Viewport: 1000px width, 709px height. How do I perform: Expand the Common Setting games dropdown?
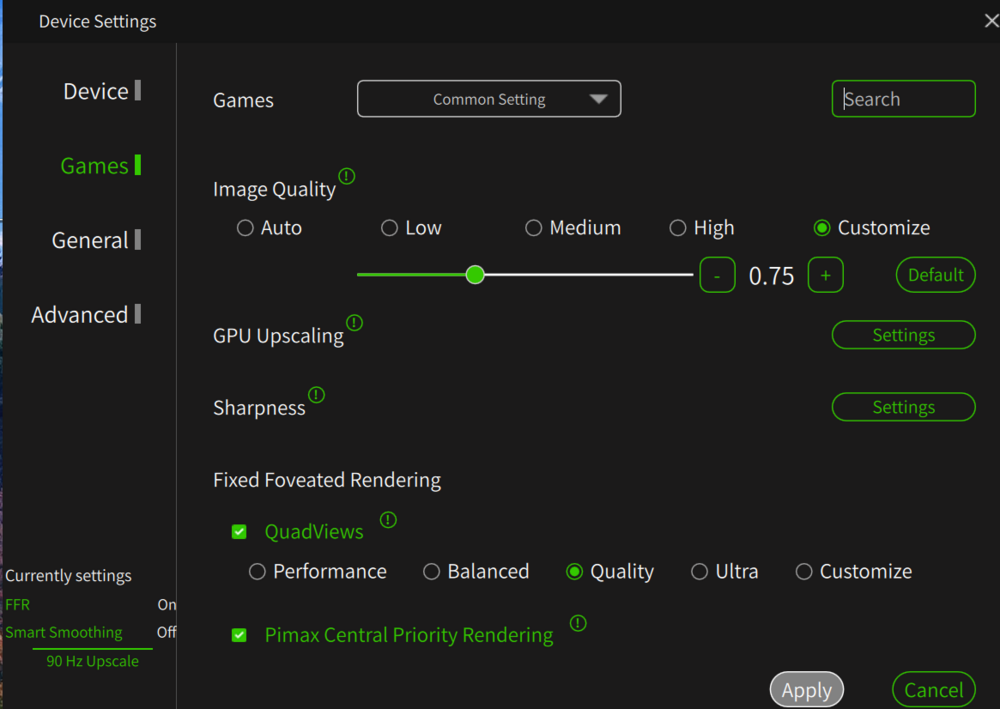pyautogui.click(x=489, y=99)
